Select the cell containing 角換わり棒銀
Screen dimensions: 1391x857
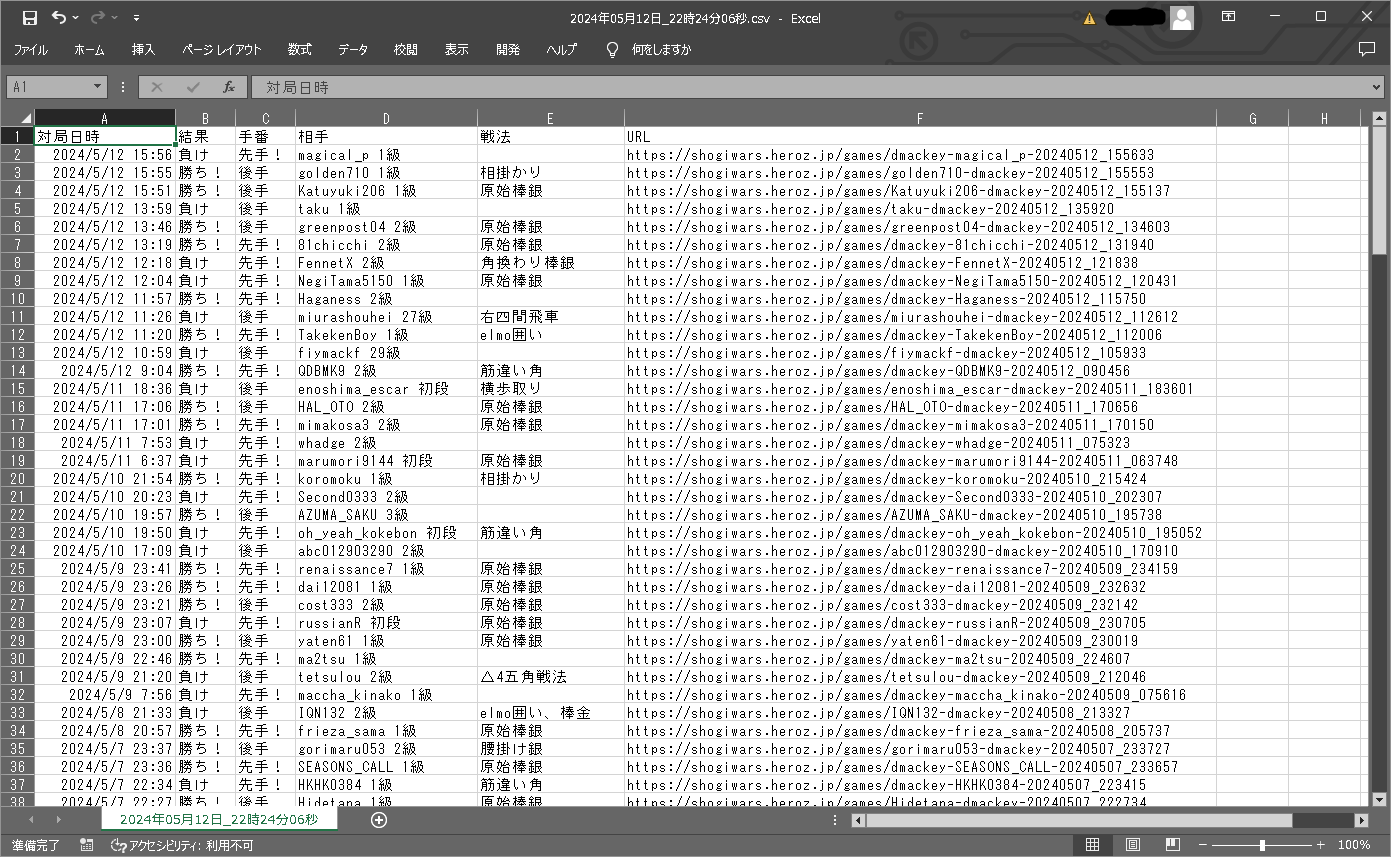click(550, 263)
